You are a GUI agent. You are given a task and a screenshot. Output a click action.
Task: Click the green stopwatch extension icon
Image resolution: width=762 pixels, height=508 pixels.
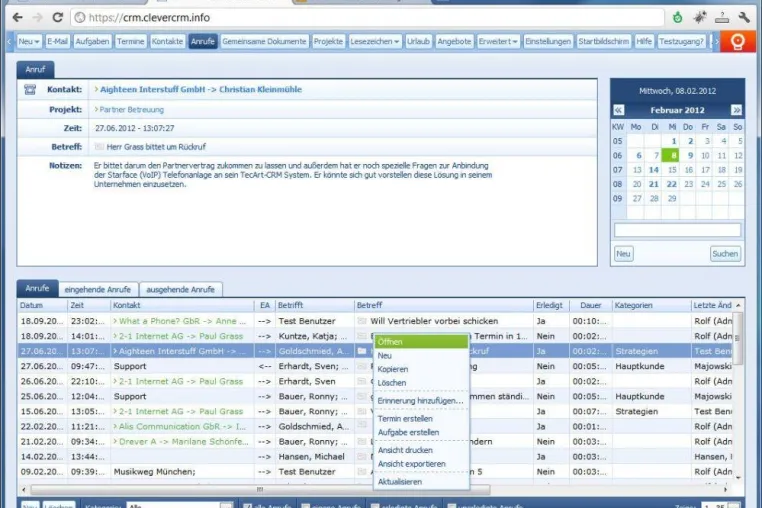(x=677, y=18)
